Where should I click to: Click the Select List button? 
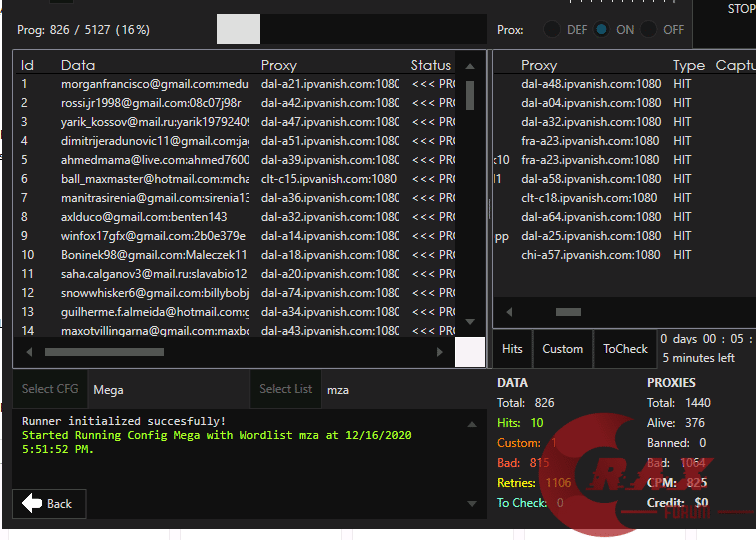coord(285,389)
